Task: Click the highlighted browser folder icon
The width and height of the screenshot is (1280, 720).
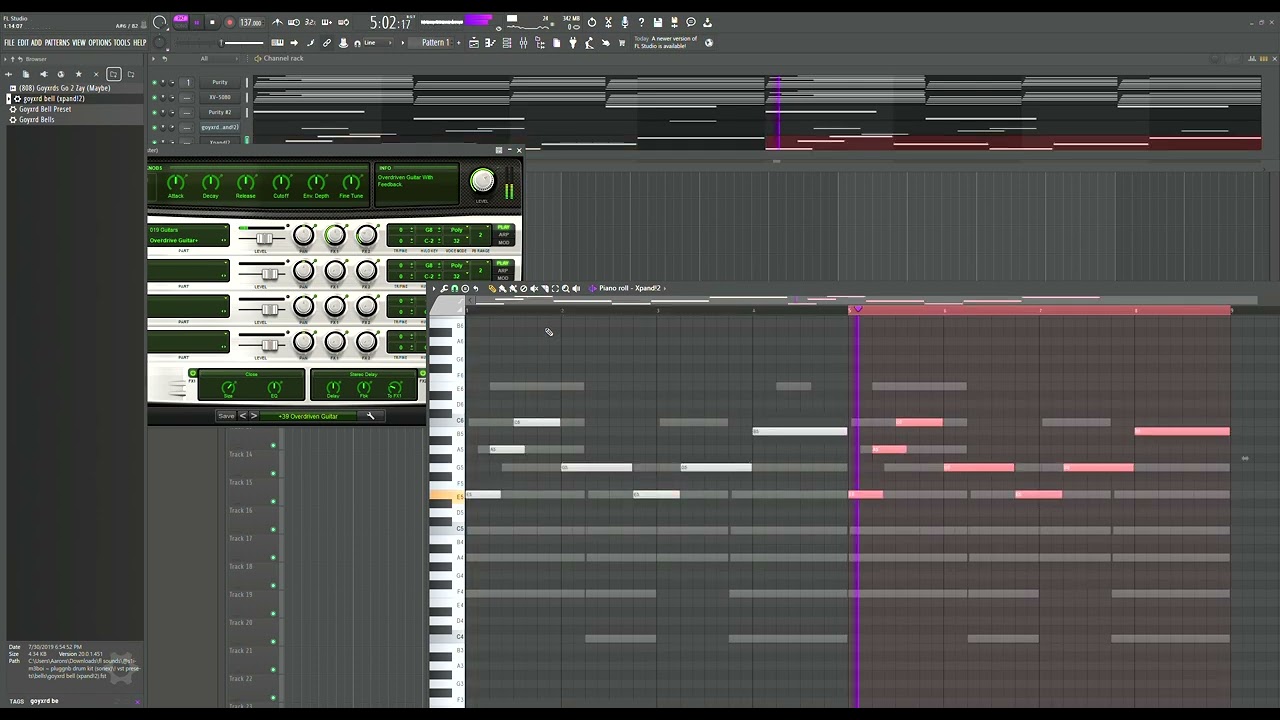Action: click(113, 74)
